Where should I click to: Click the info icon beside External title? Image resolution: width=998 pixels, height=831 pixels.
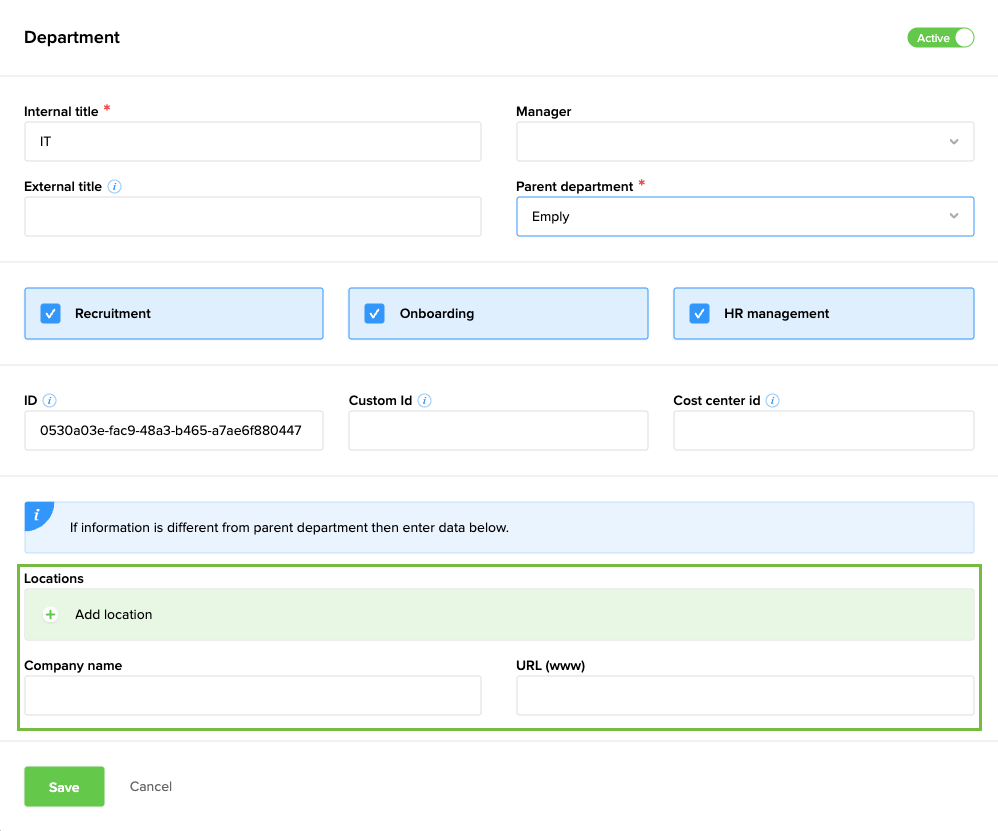pyautogui.click(x=115, y=187)
